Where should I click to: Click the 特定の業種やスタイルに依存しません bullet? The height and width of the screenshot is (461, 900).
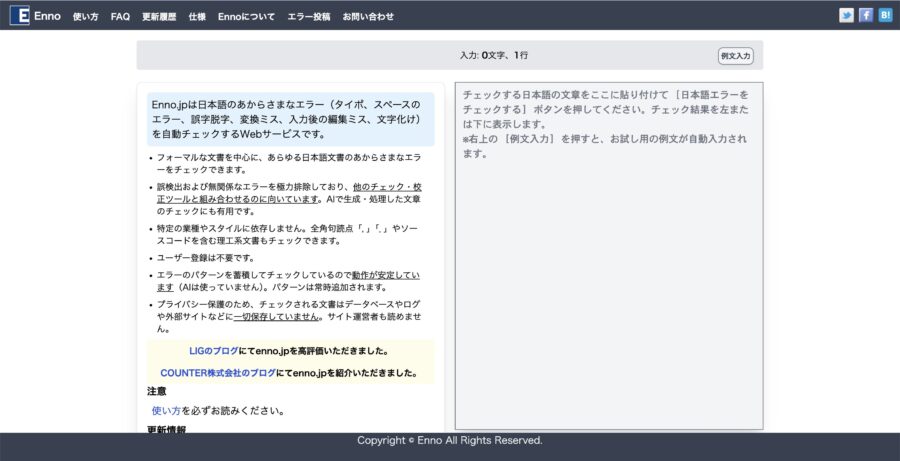(287, 234)
